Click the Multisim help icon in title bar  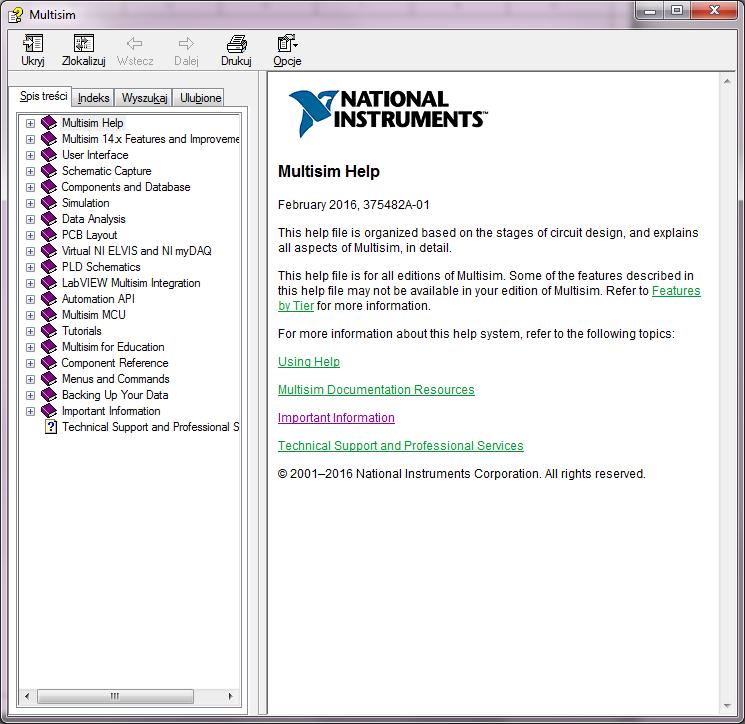click(16, 15)
